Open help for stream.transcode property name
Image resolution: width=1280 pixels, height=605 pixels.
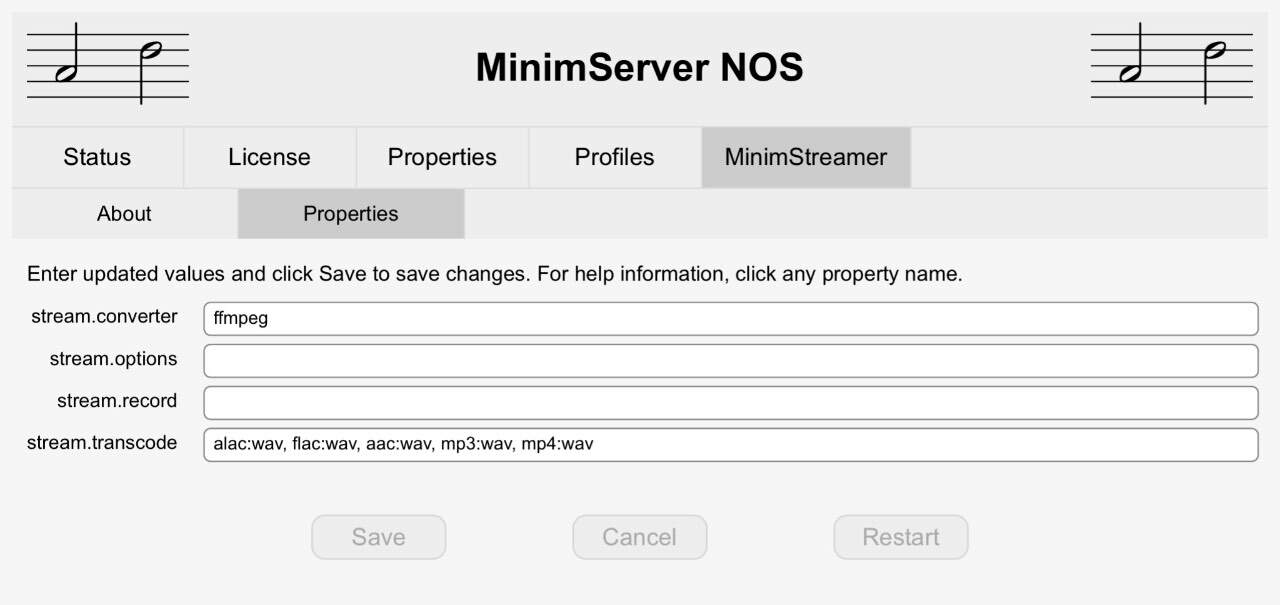102,443
